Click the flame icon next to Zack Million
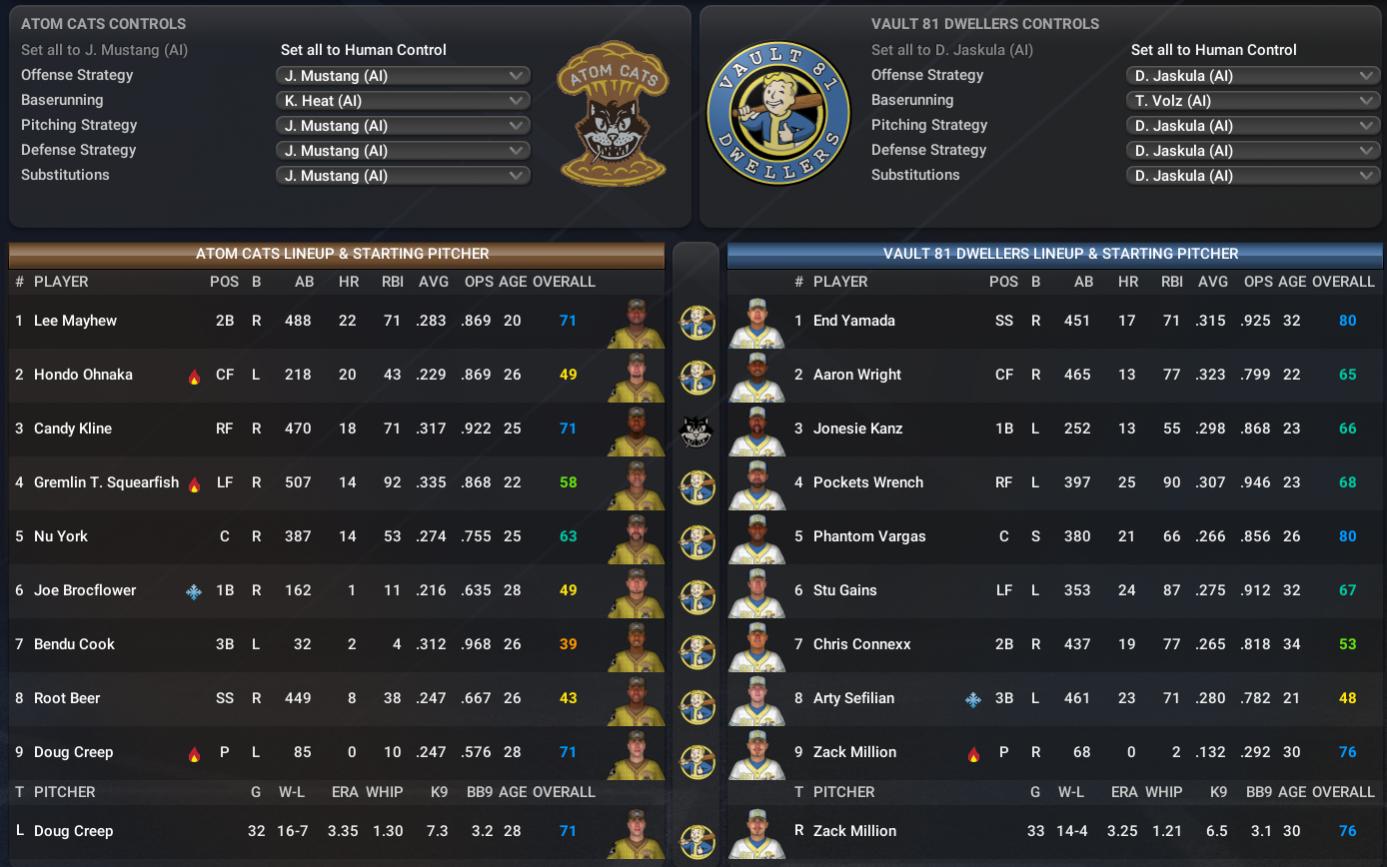Screen dimensions: 1387x867 coord(973,754)
